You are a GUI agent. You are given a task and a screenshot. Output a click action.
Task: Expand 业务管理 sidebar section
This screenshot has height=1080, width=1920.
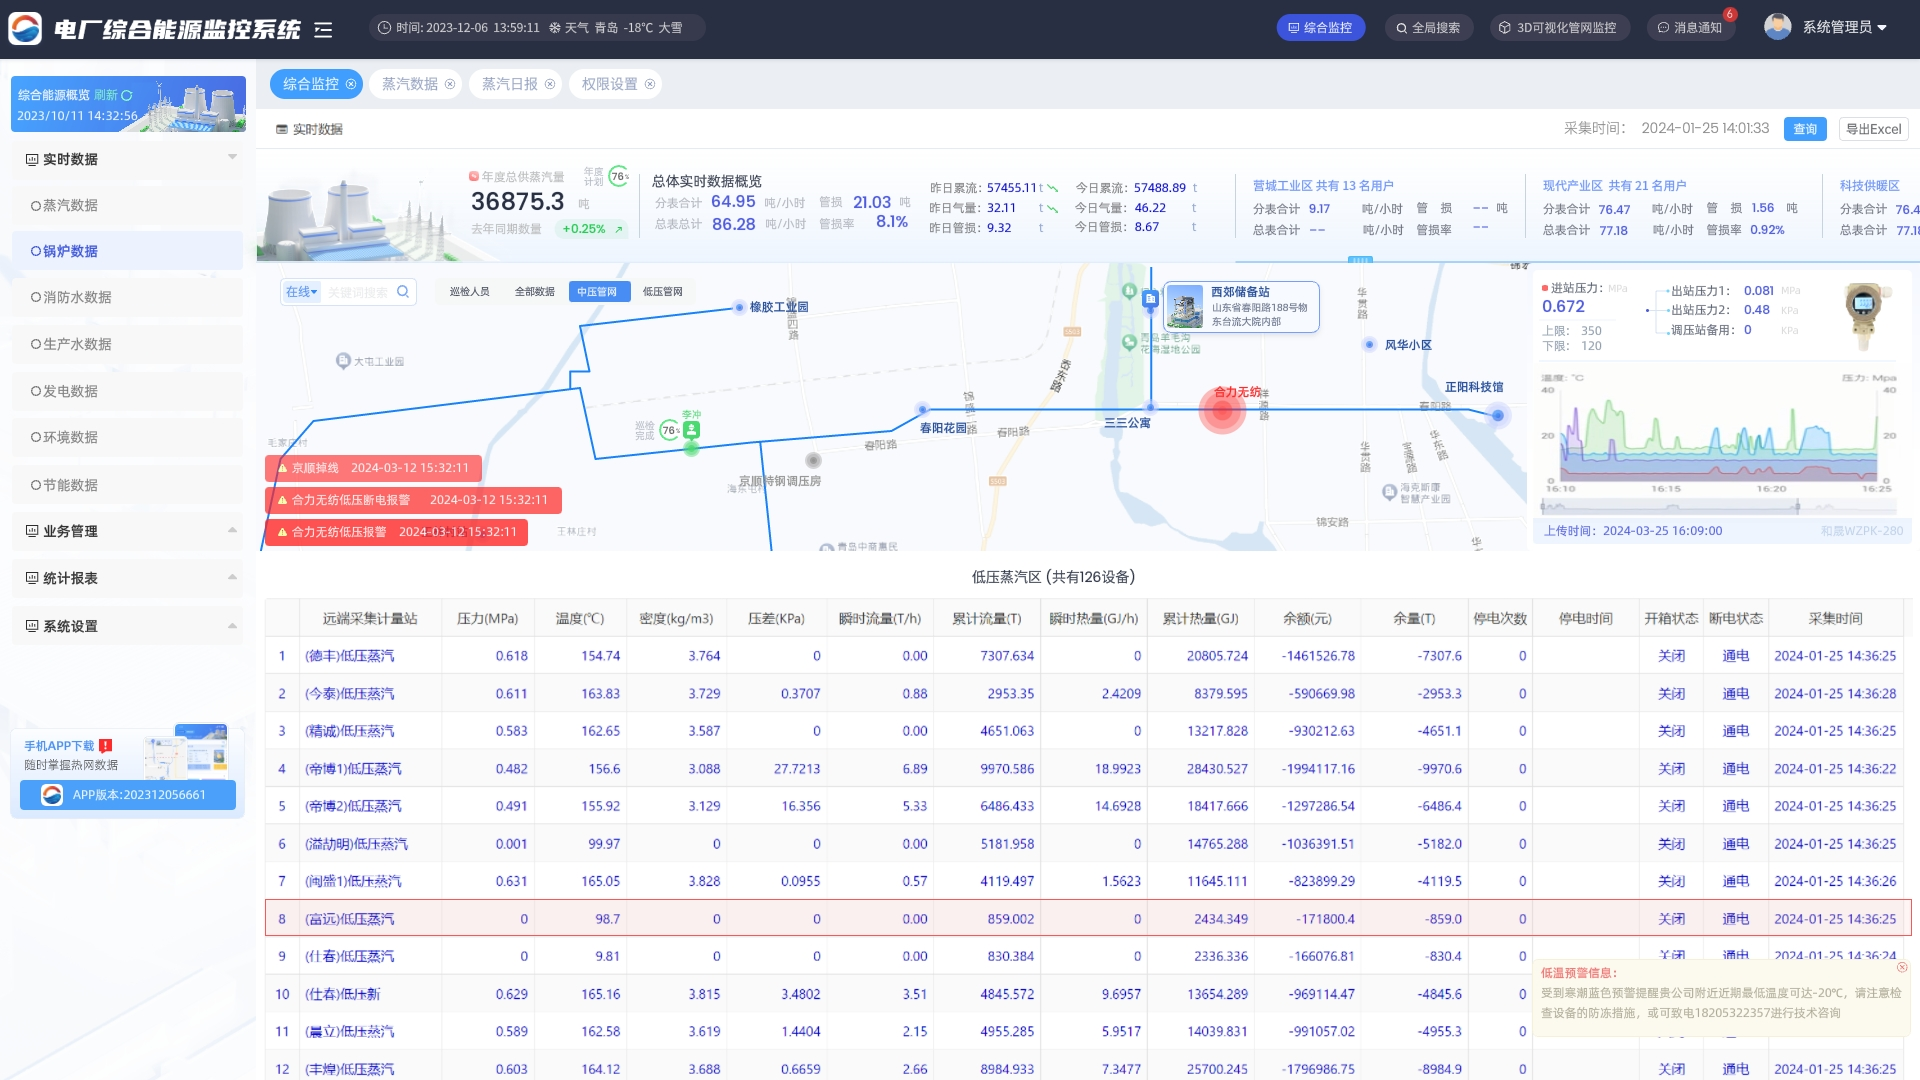point(125,531)
